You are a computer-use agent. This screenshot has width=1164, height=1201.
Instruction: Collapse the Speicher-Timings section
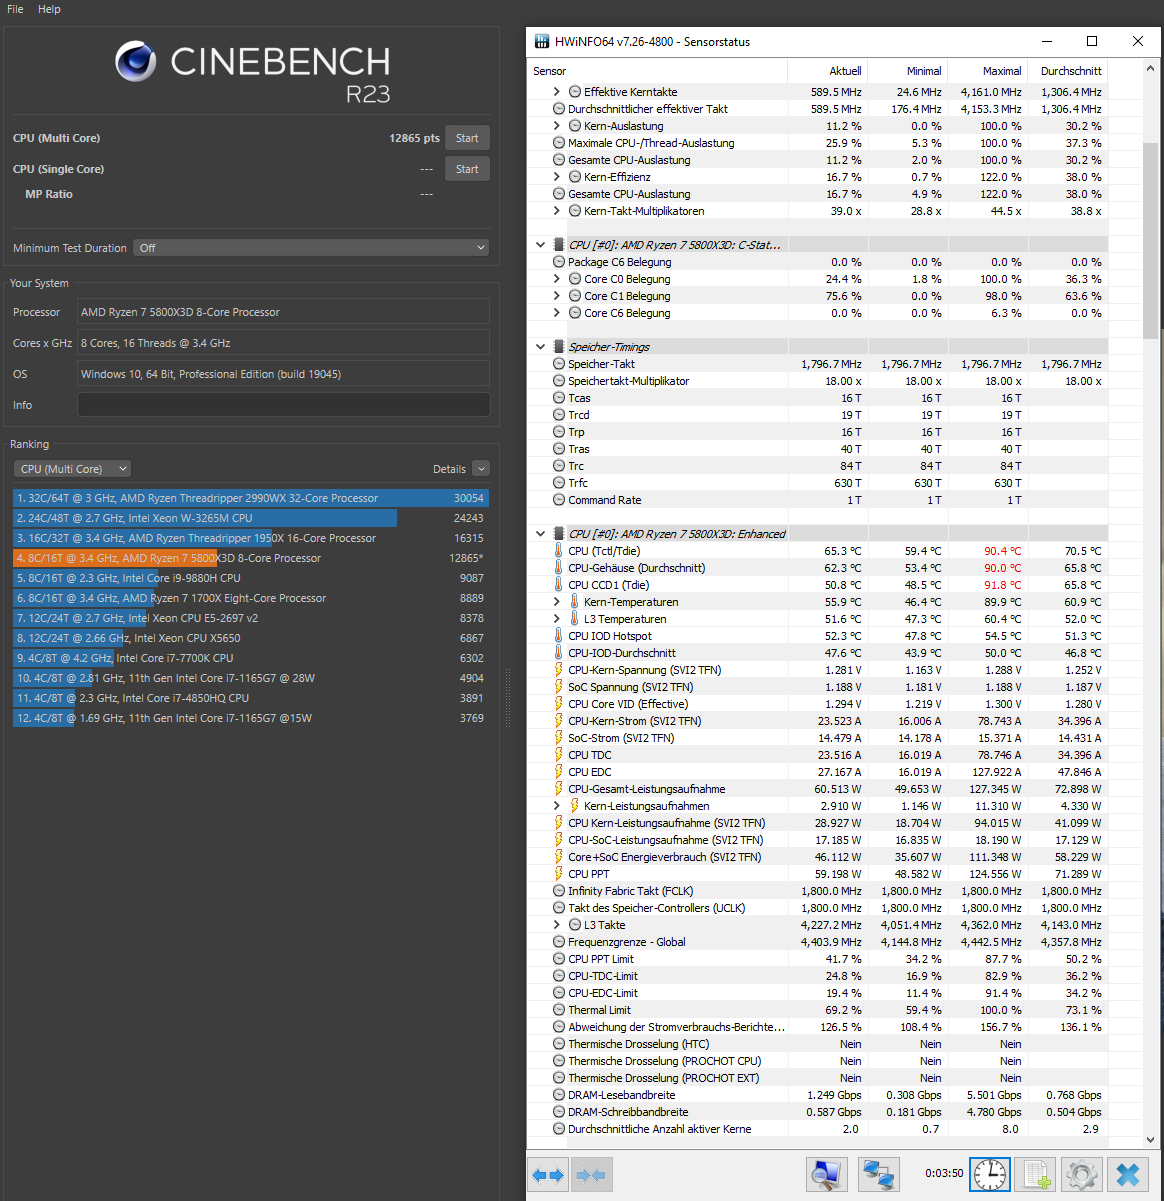click(541, 347)
